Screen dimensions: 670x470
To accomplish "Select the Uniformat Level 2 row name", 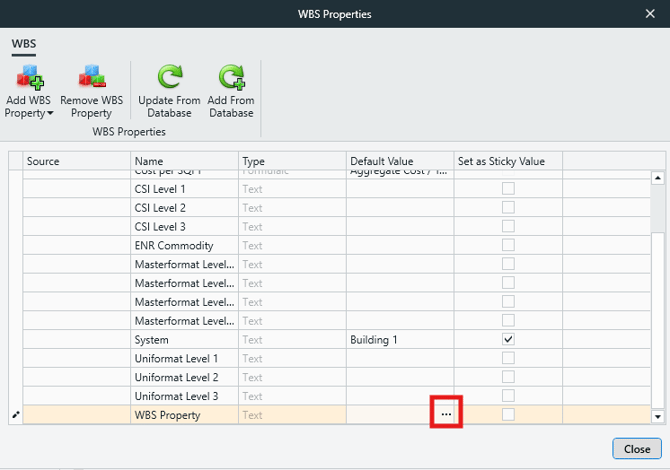I will click(x=176, y=377).
